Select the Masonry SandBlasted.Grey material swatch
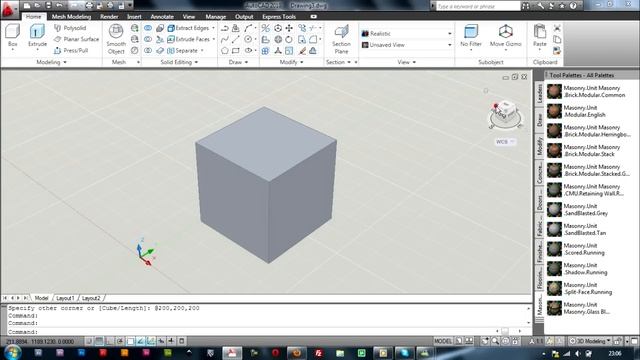640x360 pixels. click(x=554, y=209)
